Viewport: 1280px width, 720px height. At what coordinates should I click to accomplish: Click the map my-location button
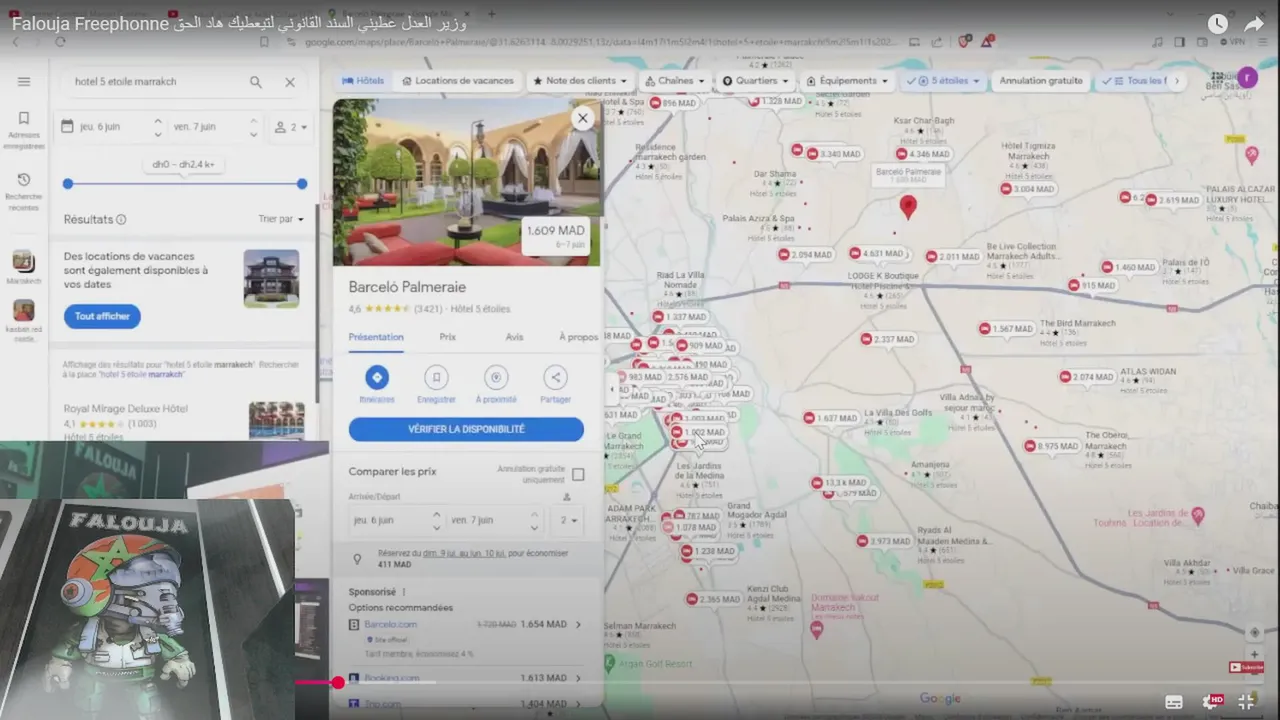click(1254, 632)
